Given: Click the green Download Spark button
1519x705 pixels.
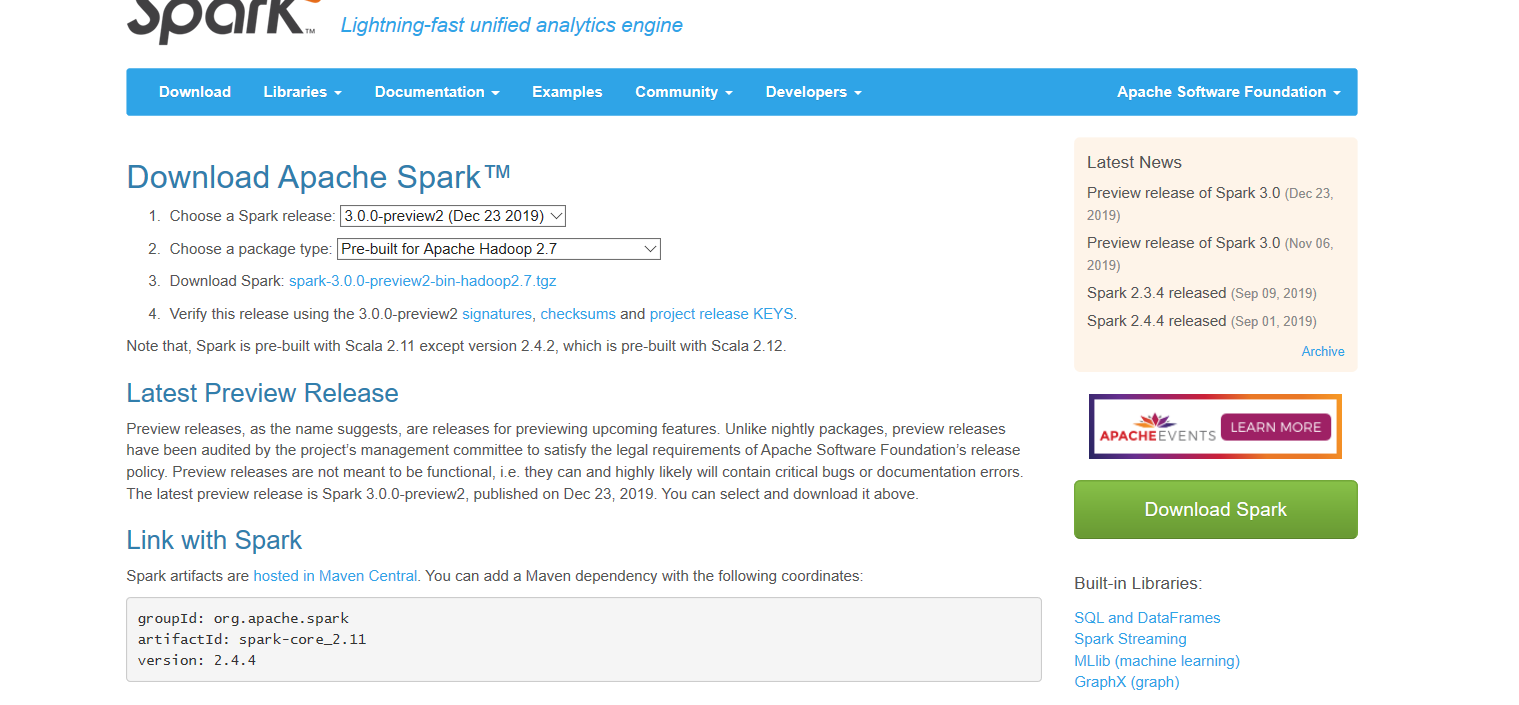Looking at the screenshot, I should [1215, 510].
